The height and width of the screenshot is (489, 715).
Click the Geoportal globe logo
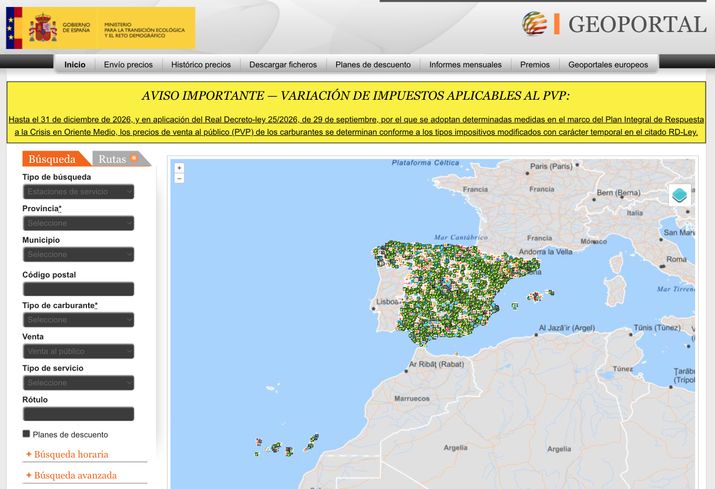tap(534, 23)
